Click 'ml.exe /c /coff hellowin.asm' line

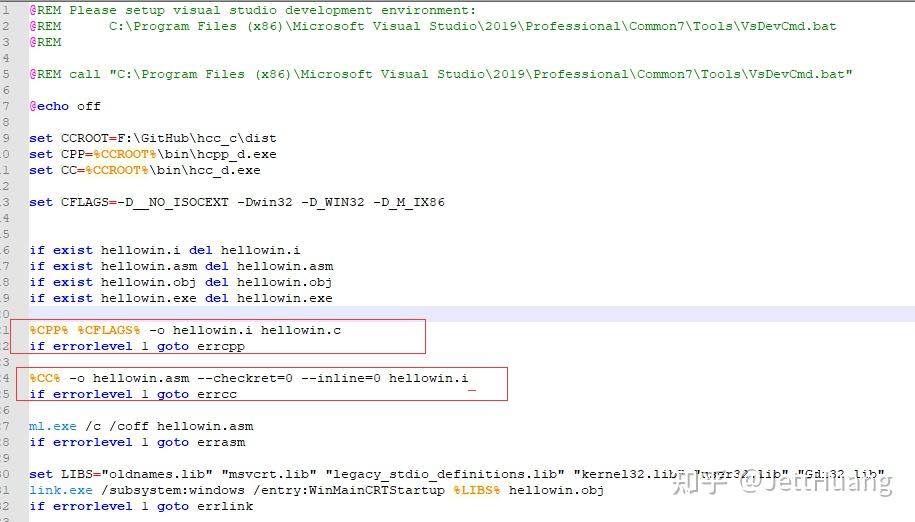point(141,426)
